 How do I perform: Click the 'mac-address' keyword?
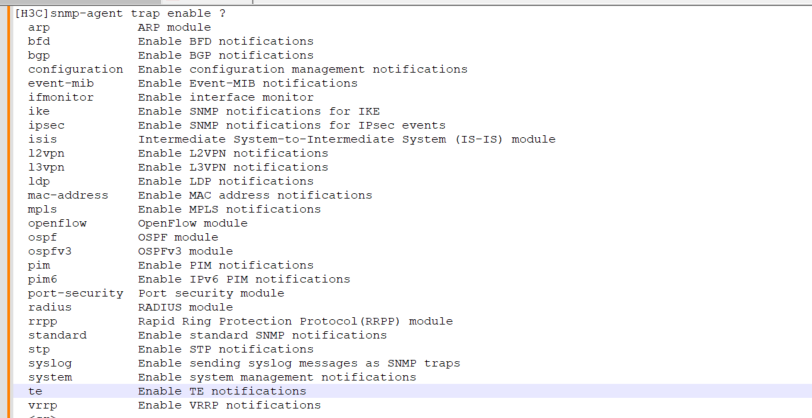[68, 195]
